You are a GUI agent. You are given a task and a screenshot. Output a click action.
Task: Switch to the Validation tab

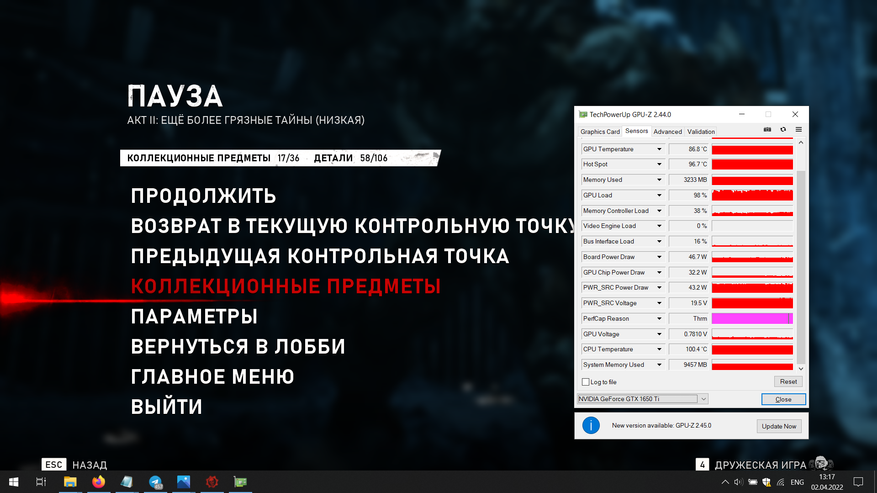[x=701, y=131]
